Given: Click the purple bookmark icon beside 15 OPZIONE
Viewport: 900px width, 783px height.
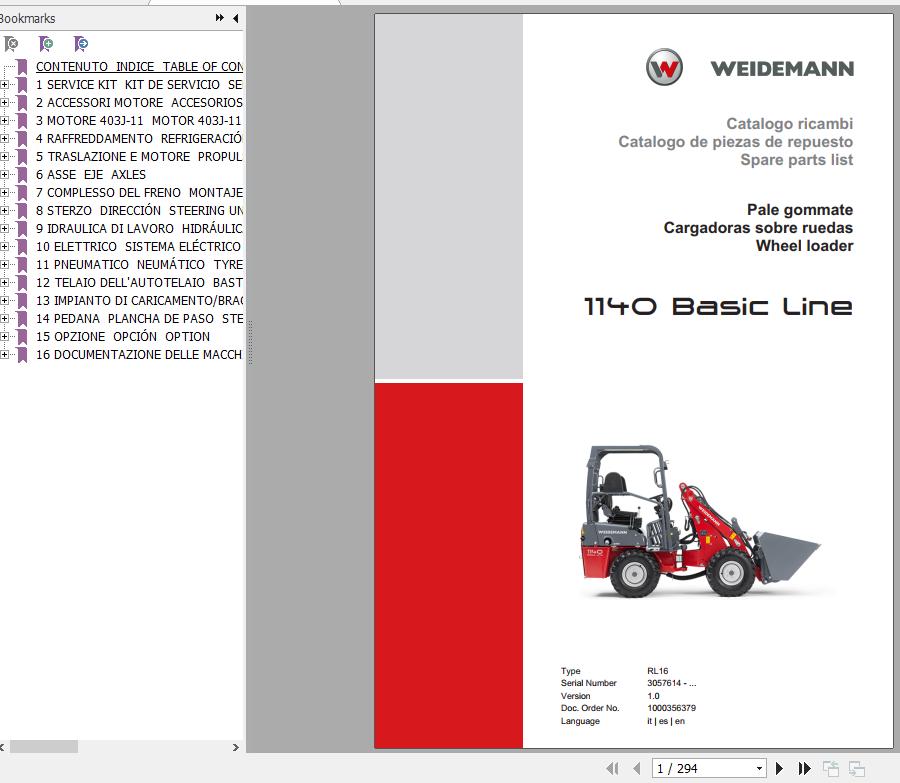Looking at the screenshot, I should coord(22,336).
